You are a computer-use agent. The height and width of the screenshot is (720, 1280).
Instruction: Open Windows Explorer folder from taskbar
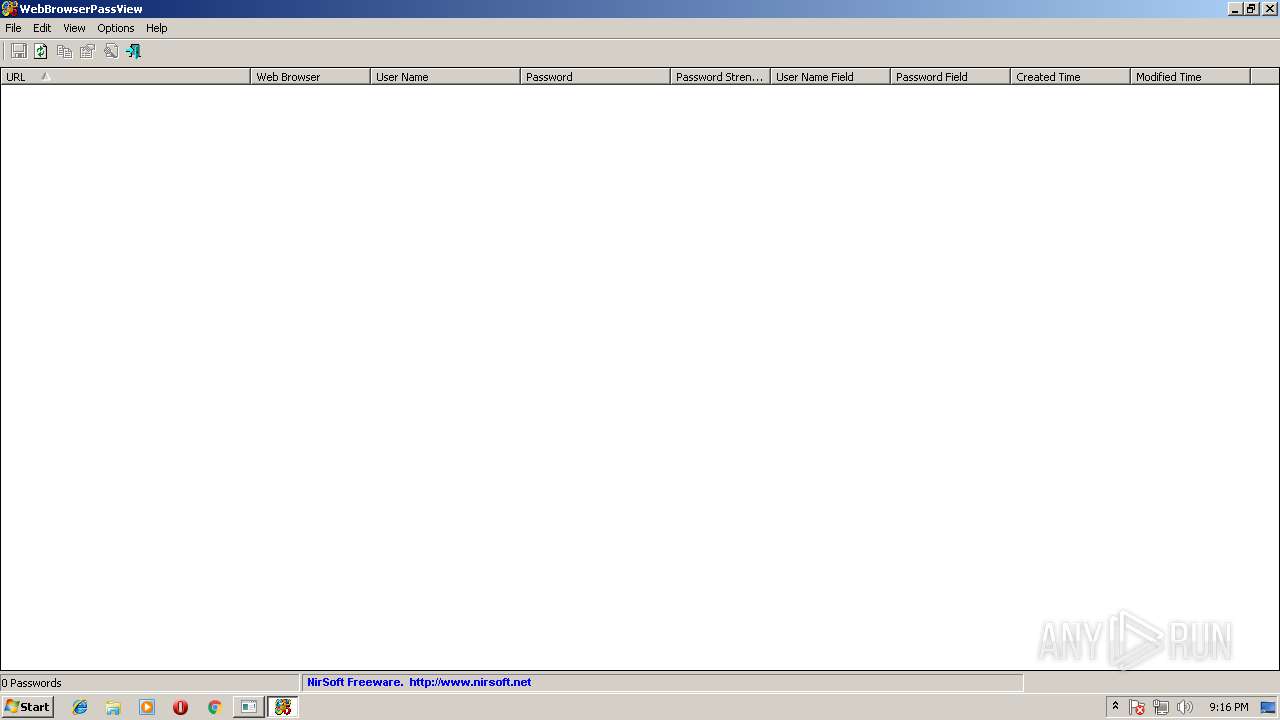[x=113, y=707]
